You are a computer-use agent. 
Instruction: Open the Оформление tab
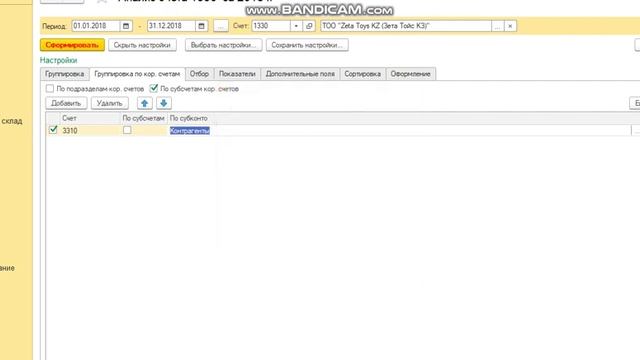pos(411,74)
